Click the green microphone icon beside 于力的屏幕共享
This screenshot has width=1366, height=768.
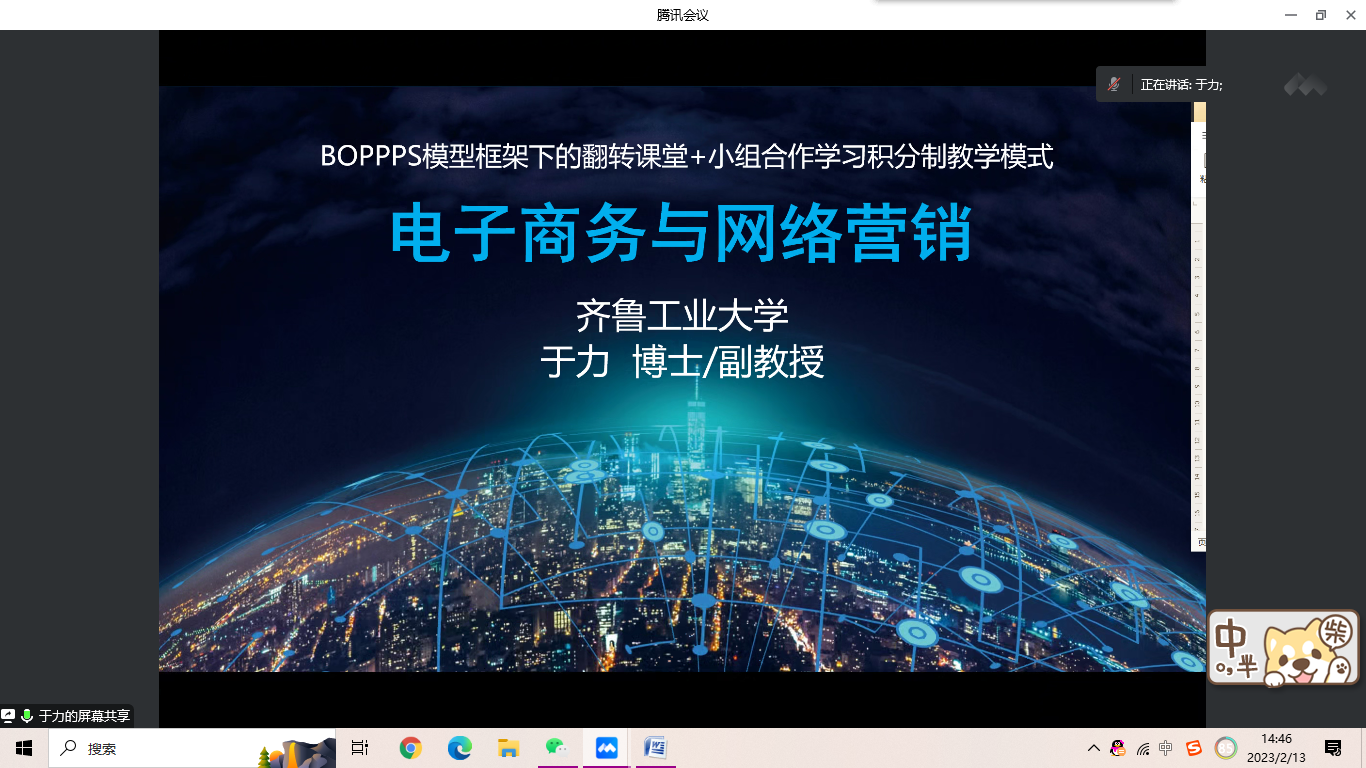click(27, 716)
